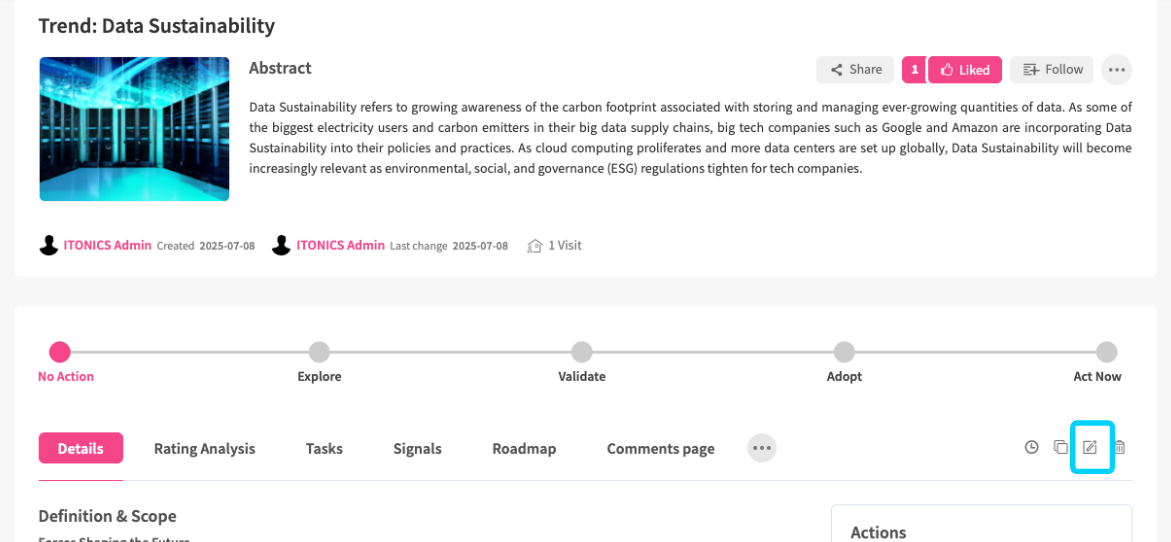The image size is (1171, 542).
Task: Expand the extra tabs ellipsis menu
Action: click(762, 448)
